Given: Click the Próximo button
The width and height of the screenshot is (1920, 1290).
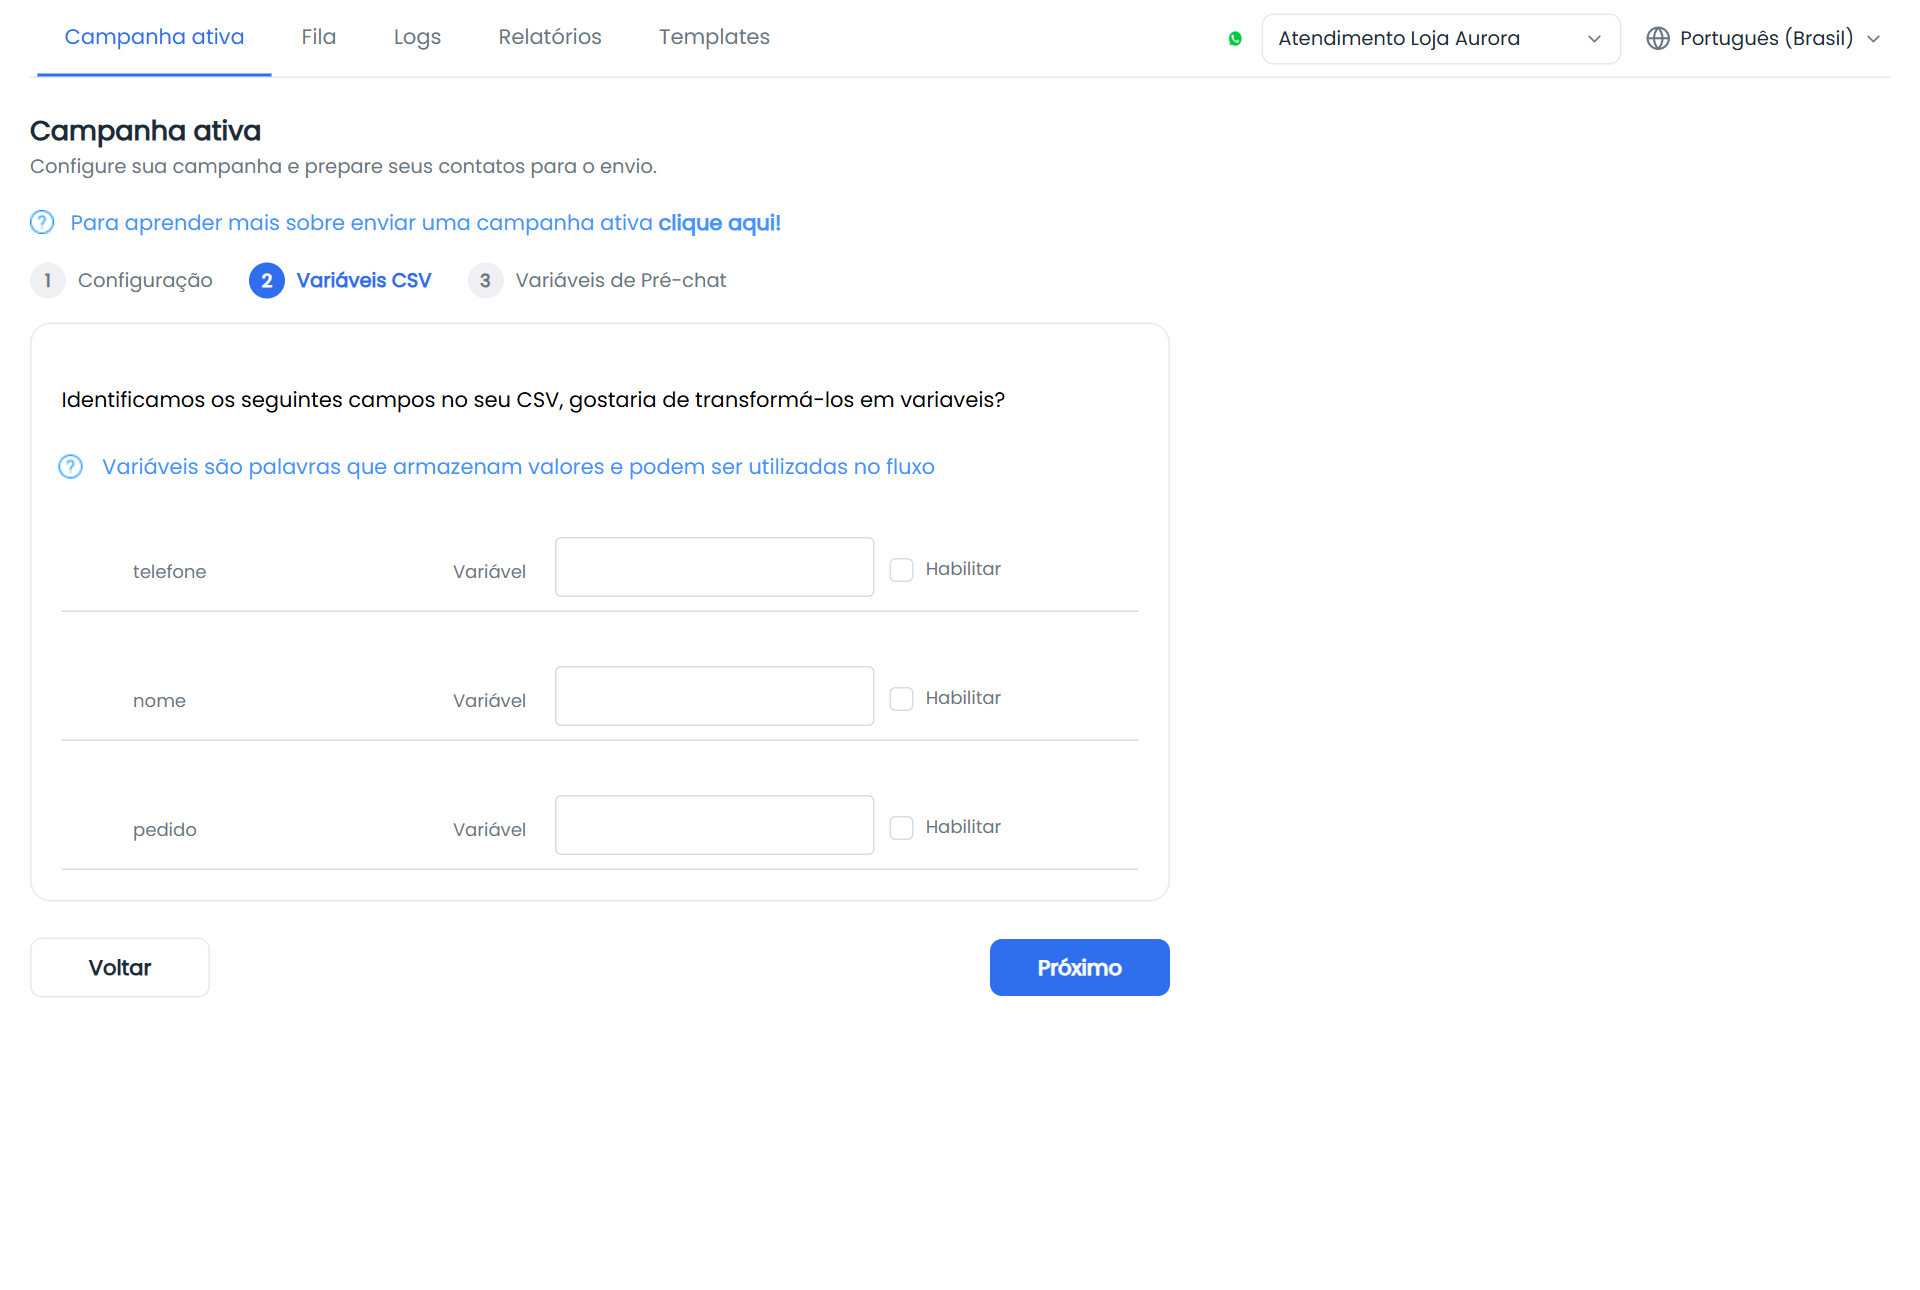Looking at the screenshot, I should pyautogui.click(x=1080, y=968).
